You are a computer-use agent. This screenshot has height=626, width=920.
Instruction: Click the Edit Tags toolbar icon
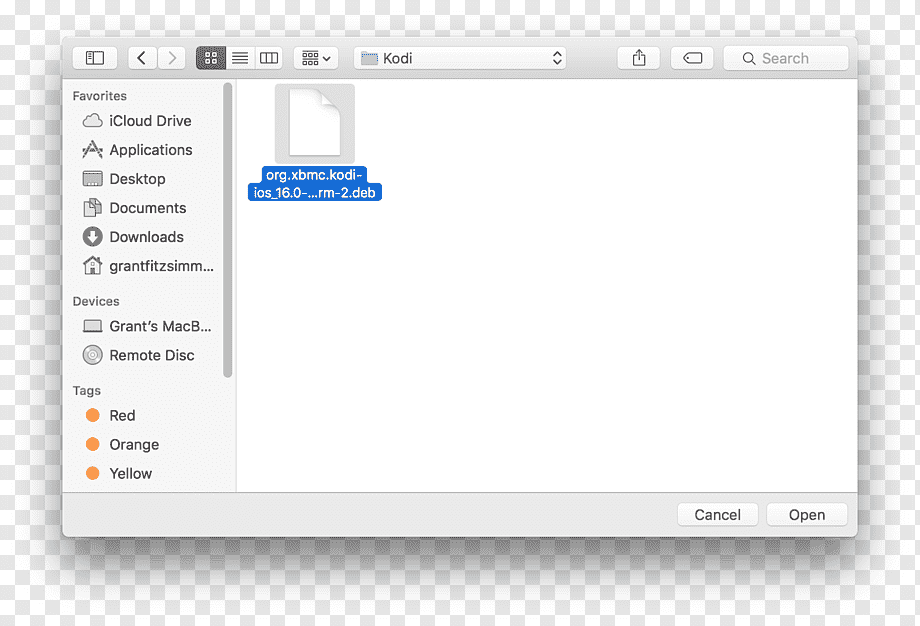click(692, 58)
